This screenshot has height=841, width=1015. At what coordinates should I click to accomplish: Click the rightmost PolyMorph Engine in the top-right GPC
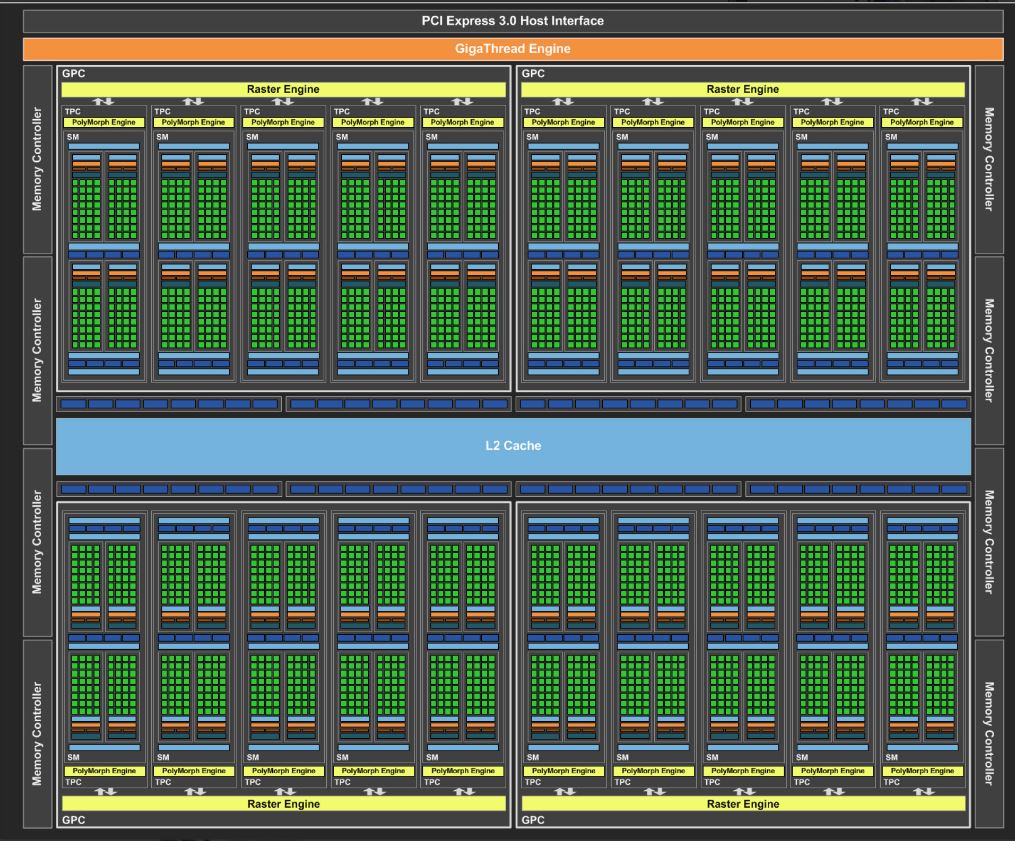[x=924, y=122]
